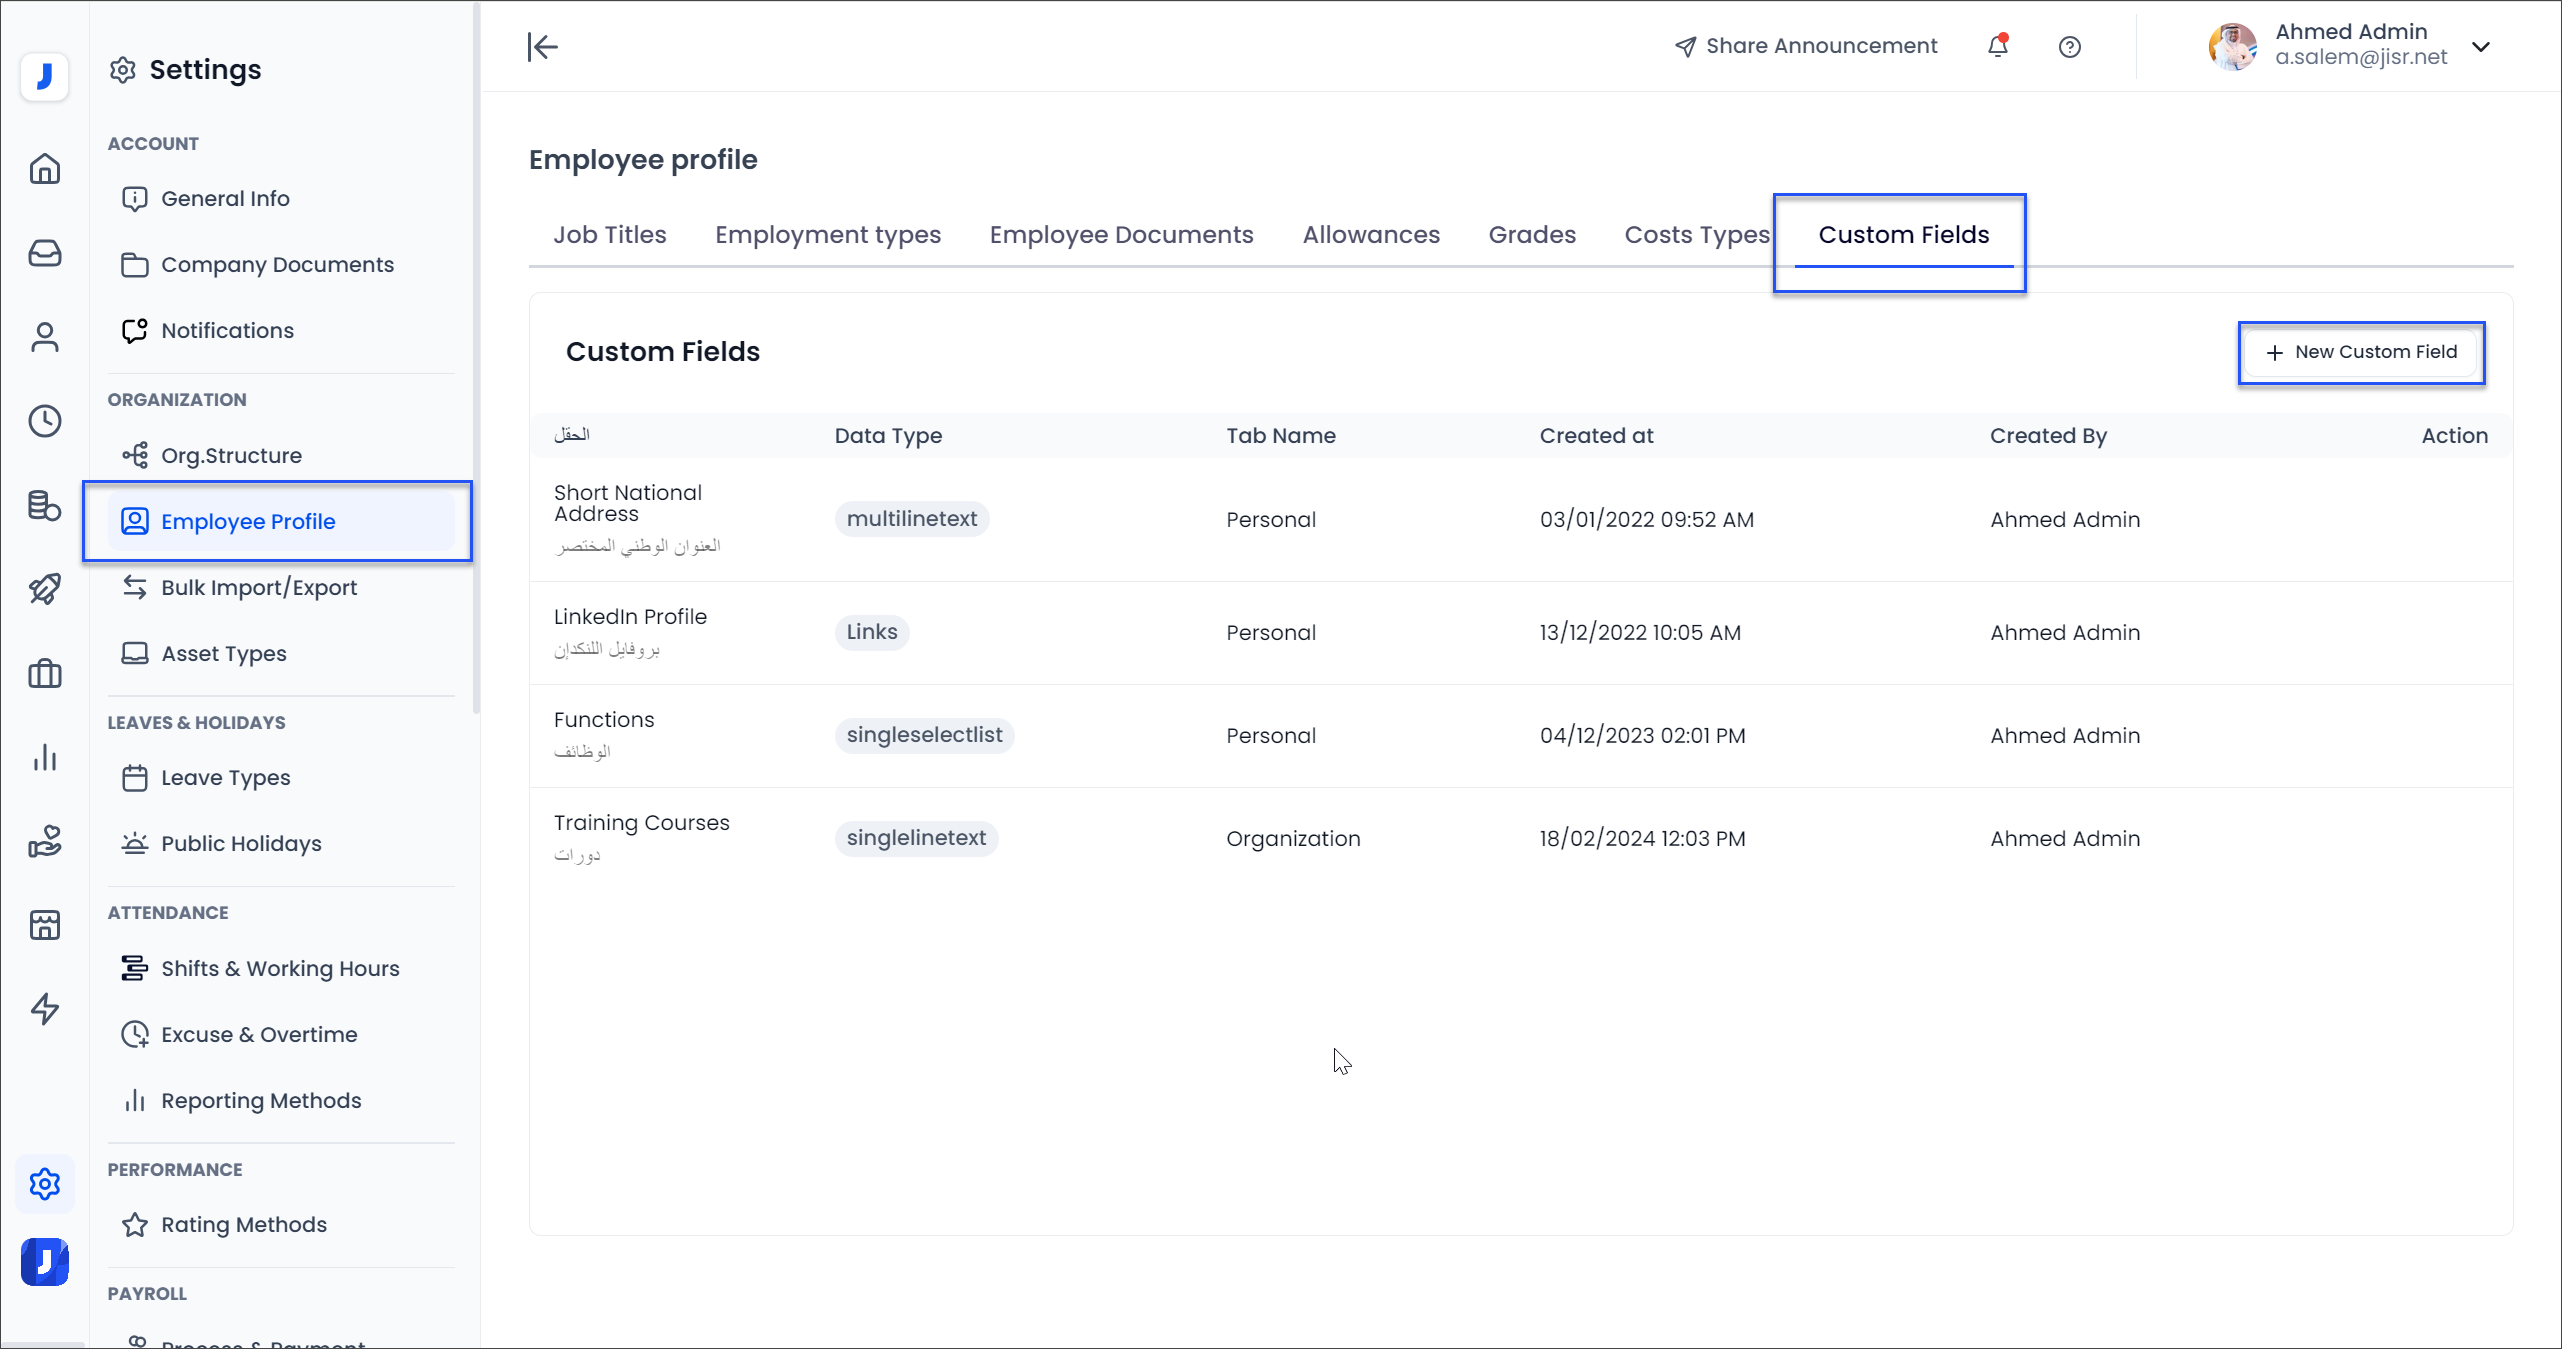Click the home icon in left rail
This screenshot has height=1349, width=2562.
pyautogui.click(x=44, y=169)
